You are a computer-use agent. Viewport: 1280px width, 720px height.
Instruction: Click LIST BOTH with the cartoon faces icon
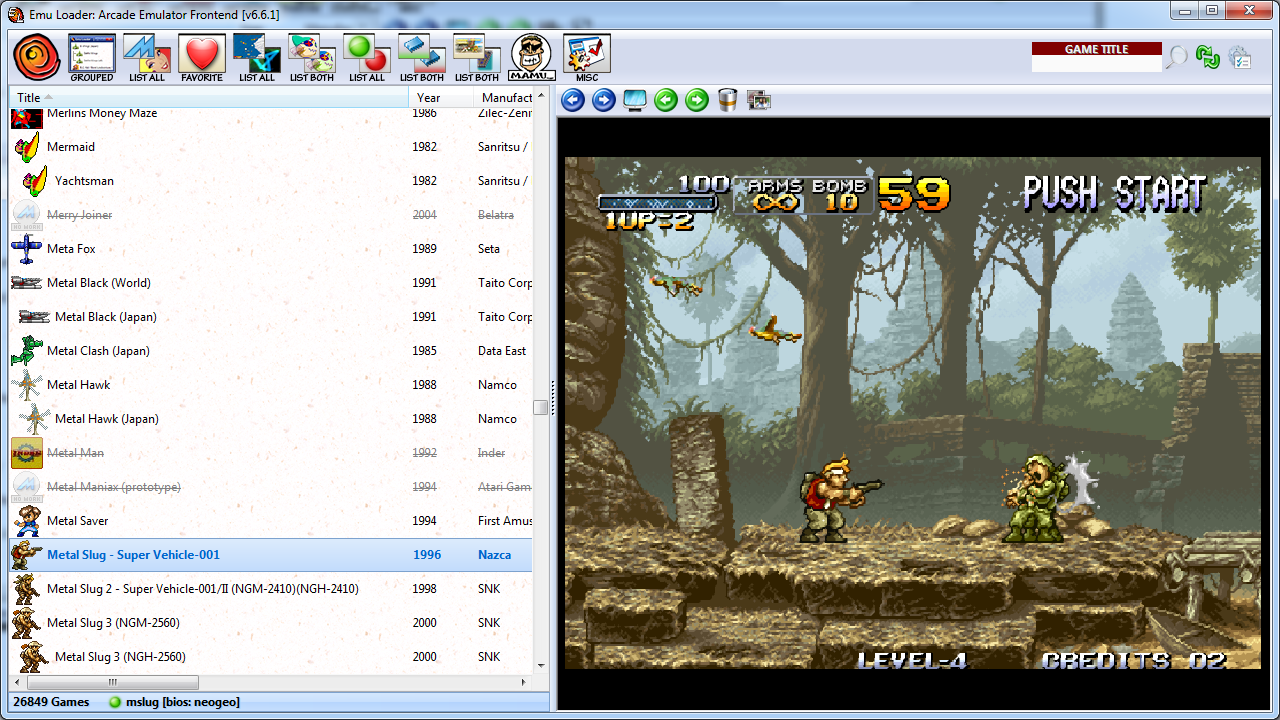[x=312, y=58]
